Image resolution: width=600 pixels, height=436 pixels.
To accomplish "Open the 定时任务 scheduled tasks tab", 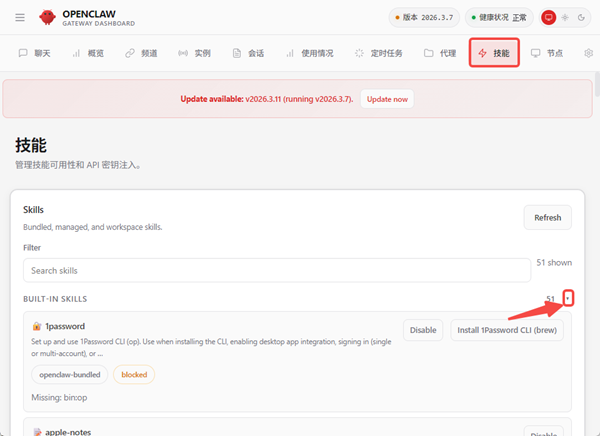I will click(379, 53).
